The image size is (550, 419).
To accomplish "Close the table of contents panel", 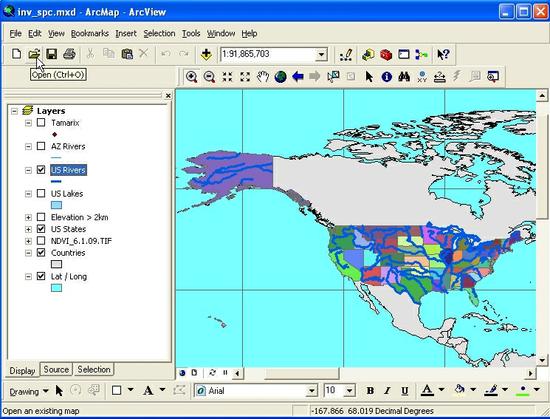I will click(168, 95).
